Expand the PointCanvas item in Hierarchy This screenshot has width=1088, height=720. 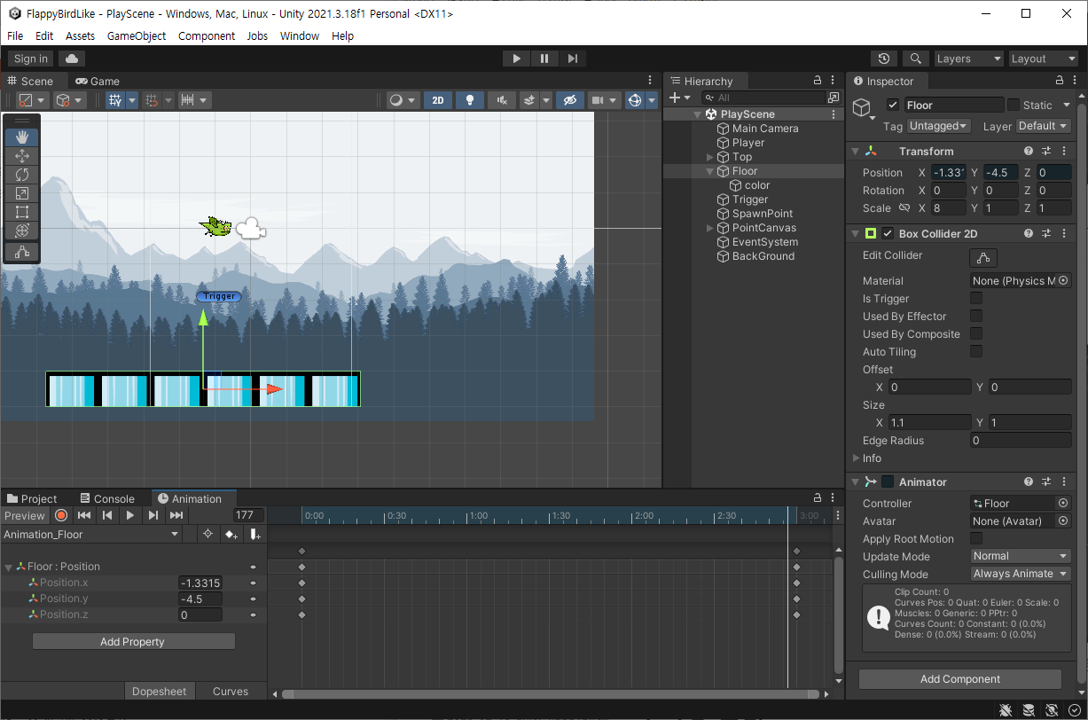point(710,228)
